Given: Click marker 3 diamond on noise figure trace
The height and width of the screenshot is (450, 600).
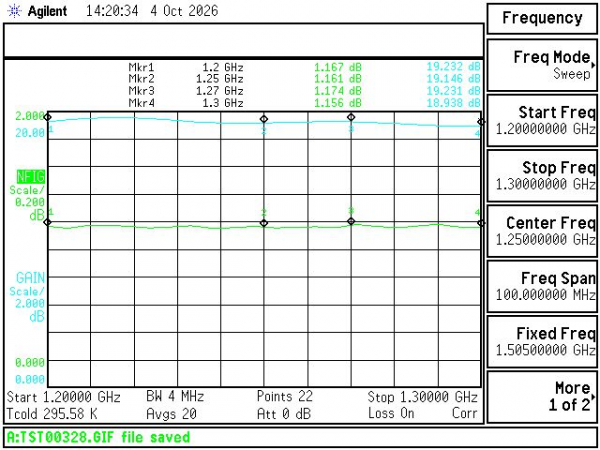Looking at the screenshot, I should click(351, 221).
